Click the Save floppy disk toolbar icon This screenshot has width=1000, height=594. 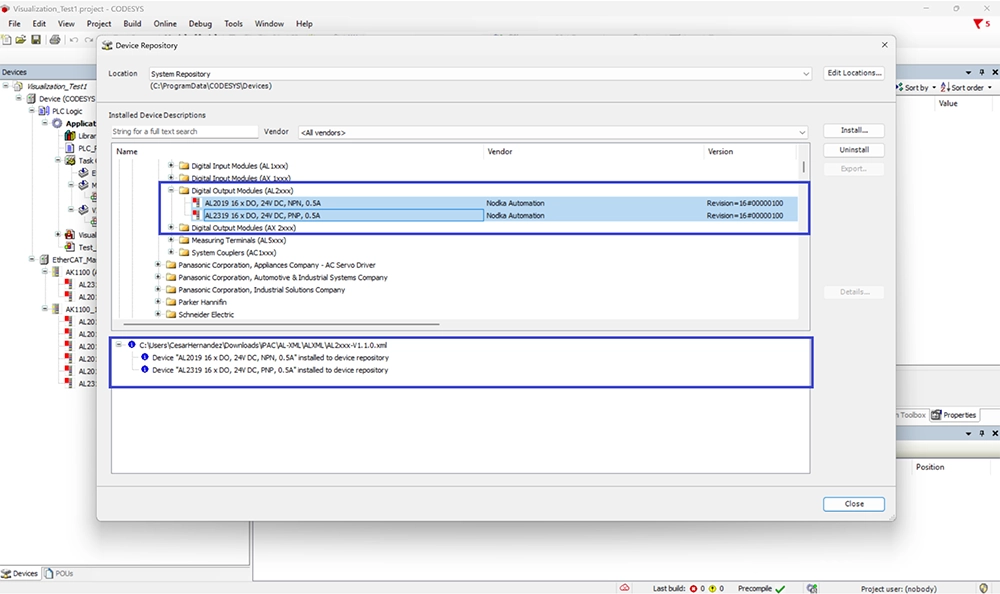(x=36, y=40)
